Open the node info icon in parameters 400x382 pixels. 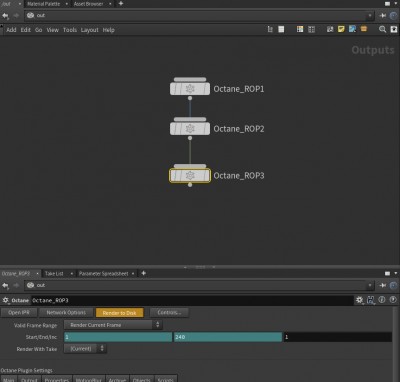pyautogui.click(x=382, y=300)
